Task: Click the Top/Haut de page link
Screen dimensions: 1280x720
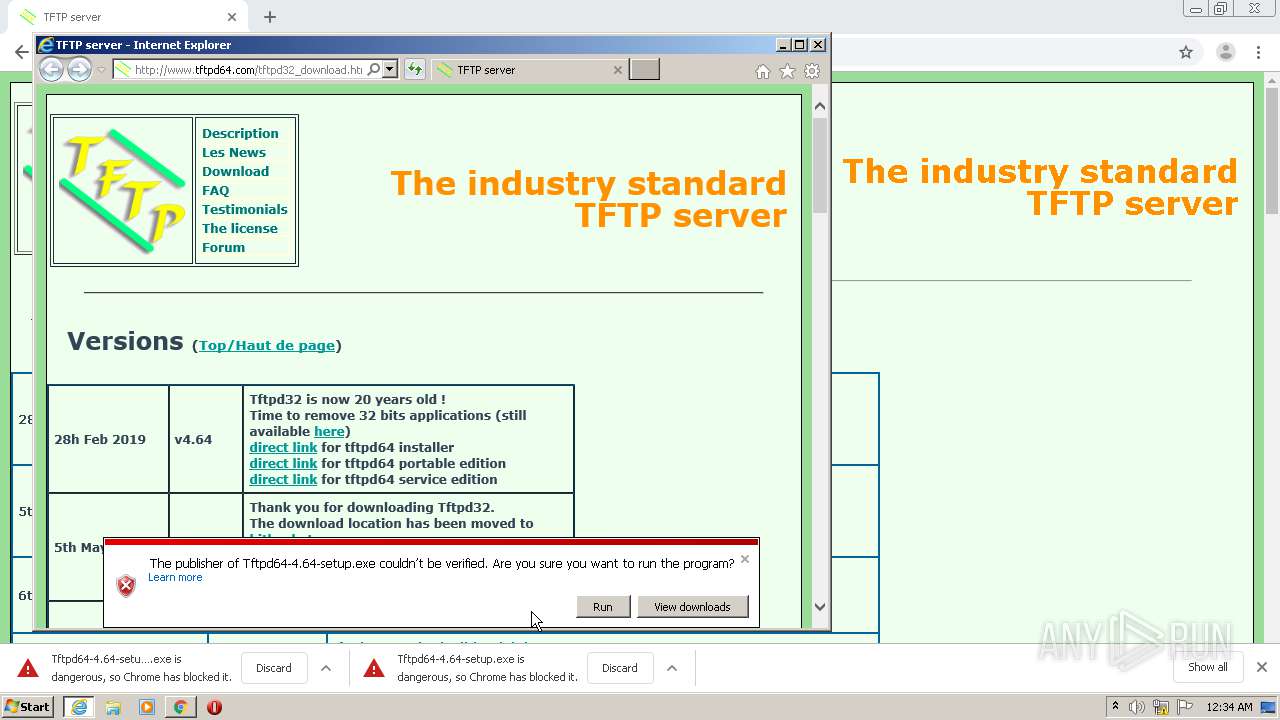Action: (x=267, y=345)
